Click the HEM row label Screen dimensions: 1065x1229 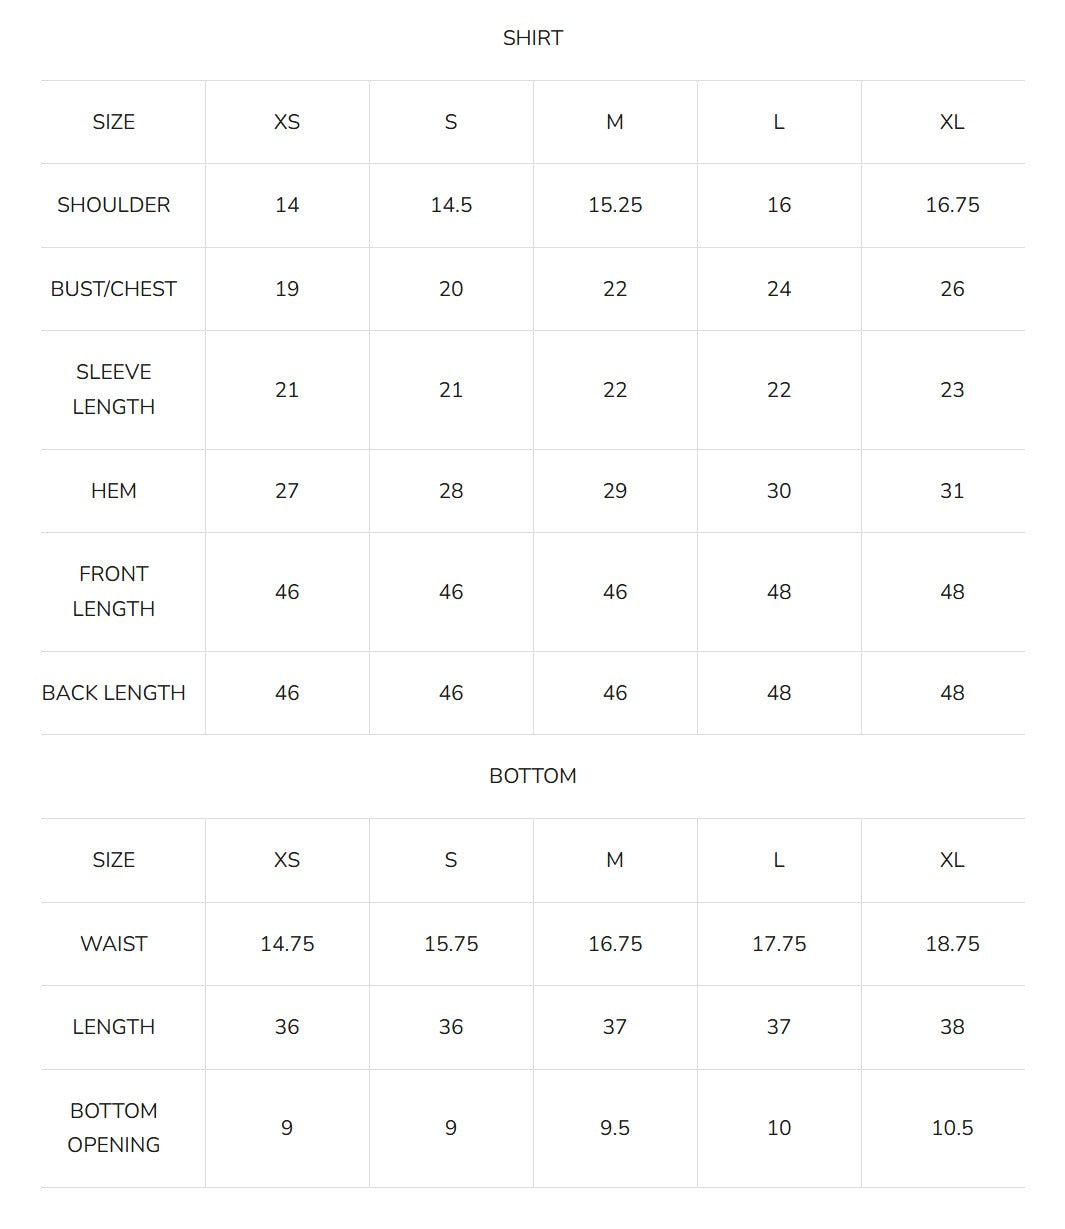114,491
